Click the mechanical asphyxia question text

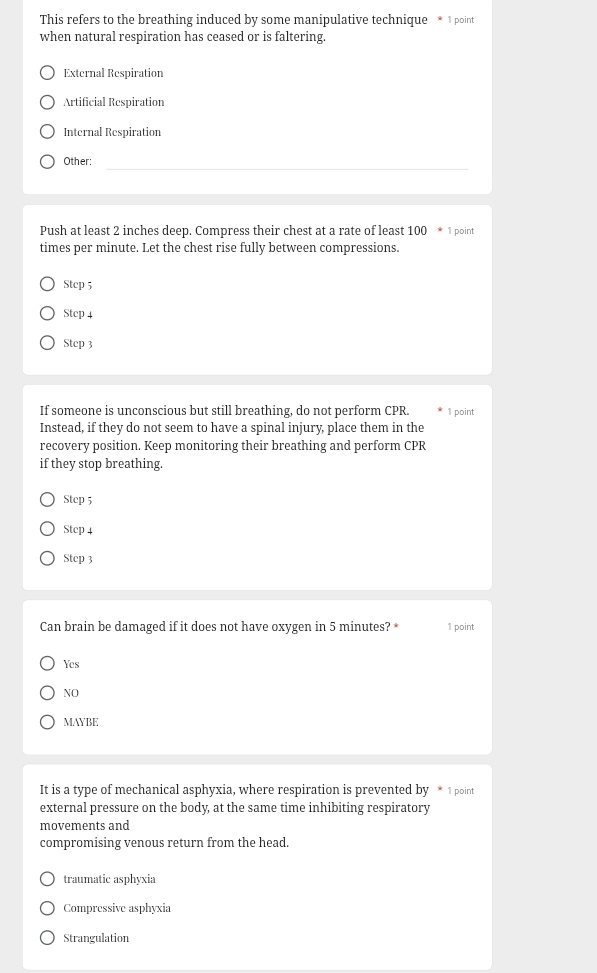point(235,816)
